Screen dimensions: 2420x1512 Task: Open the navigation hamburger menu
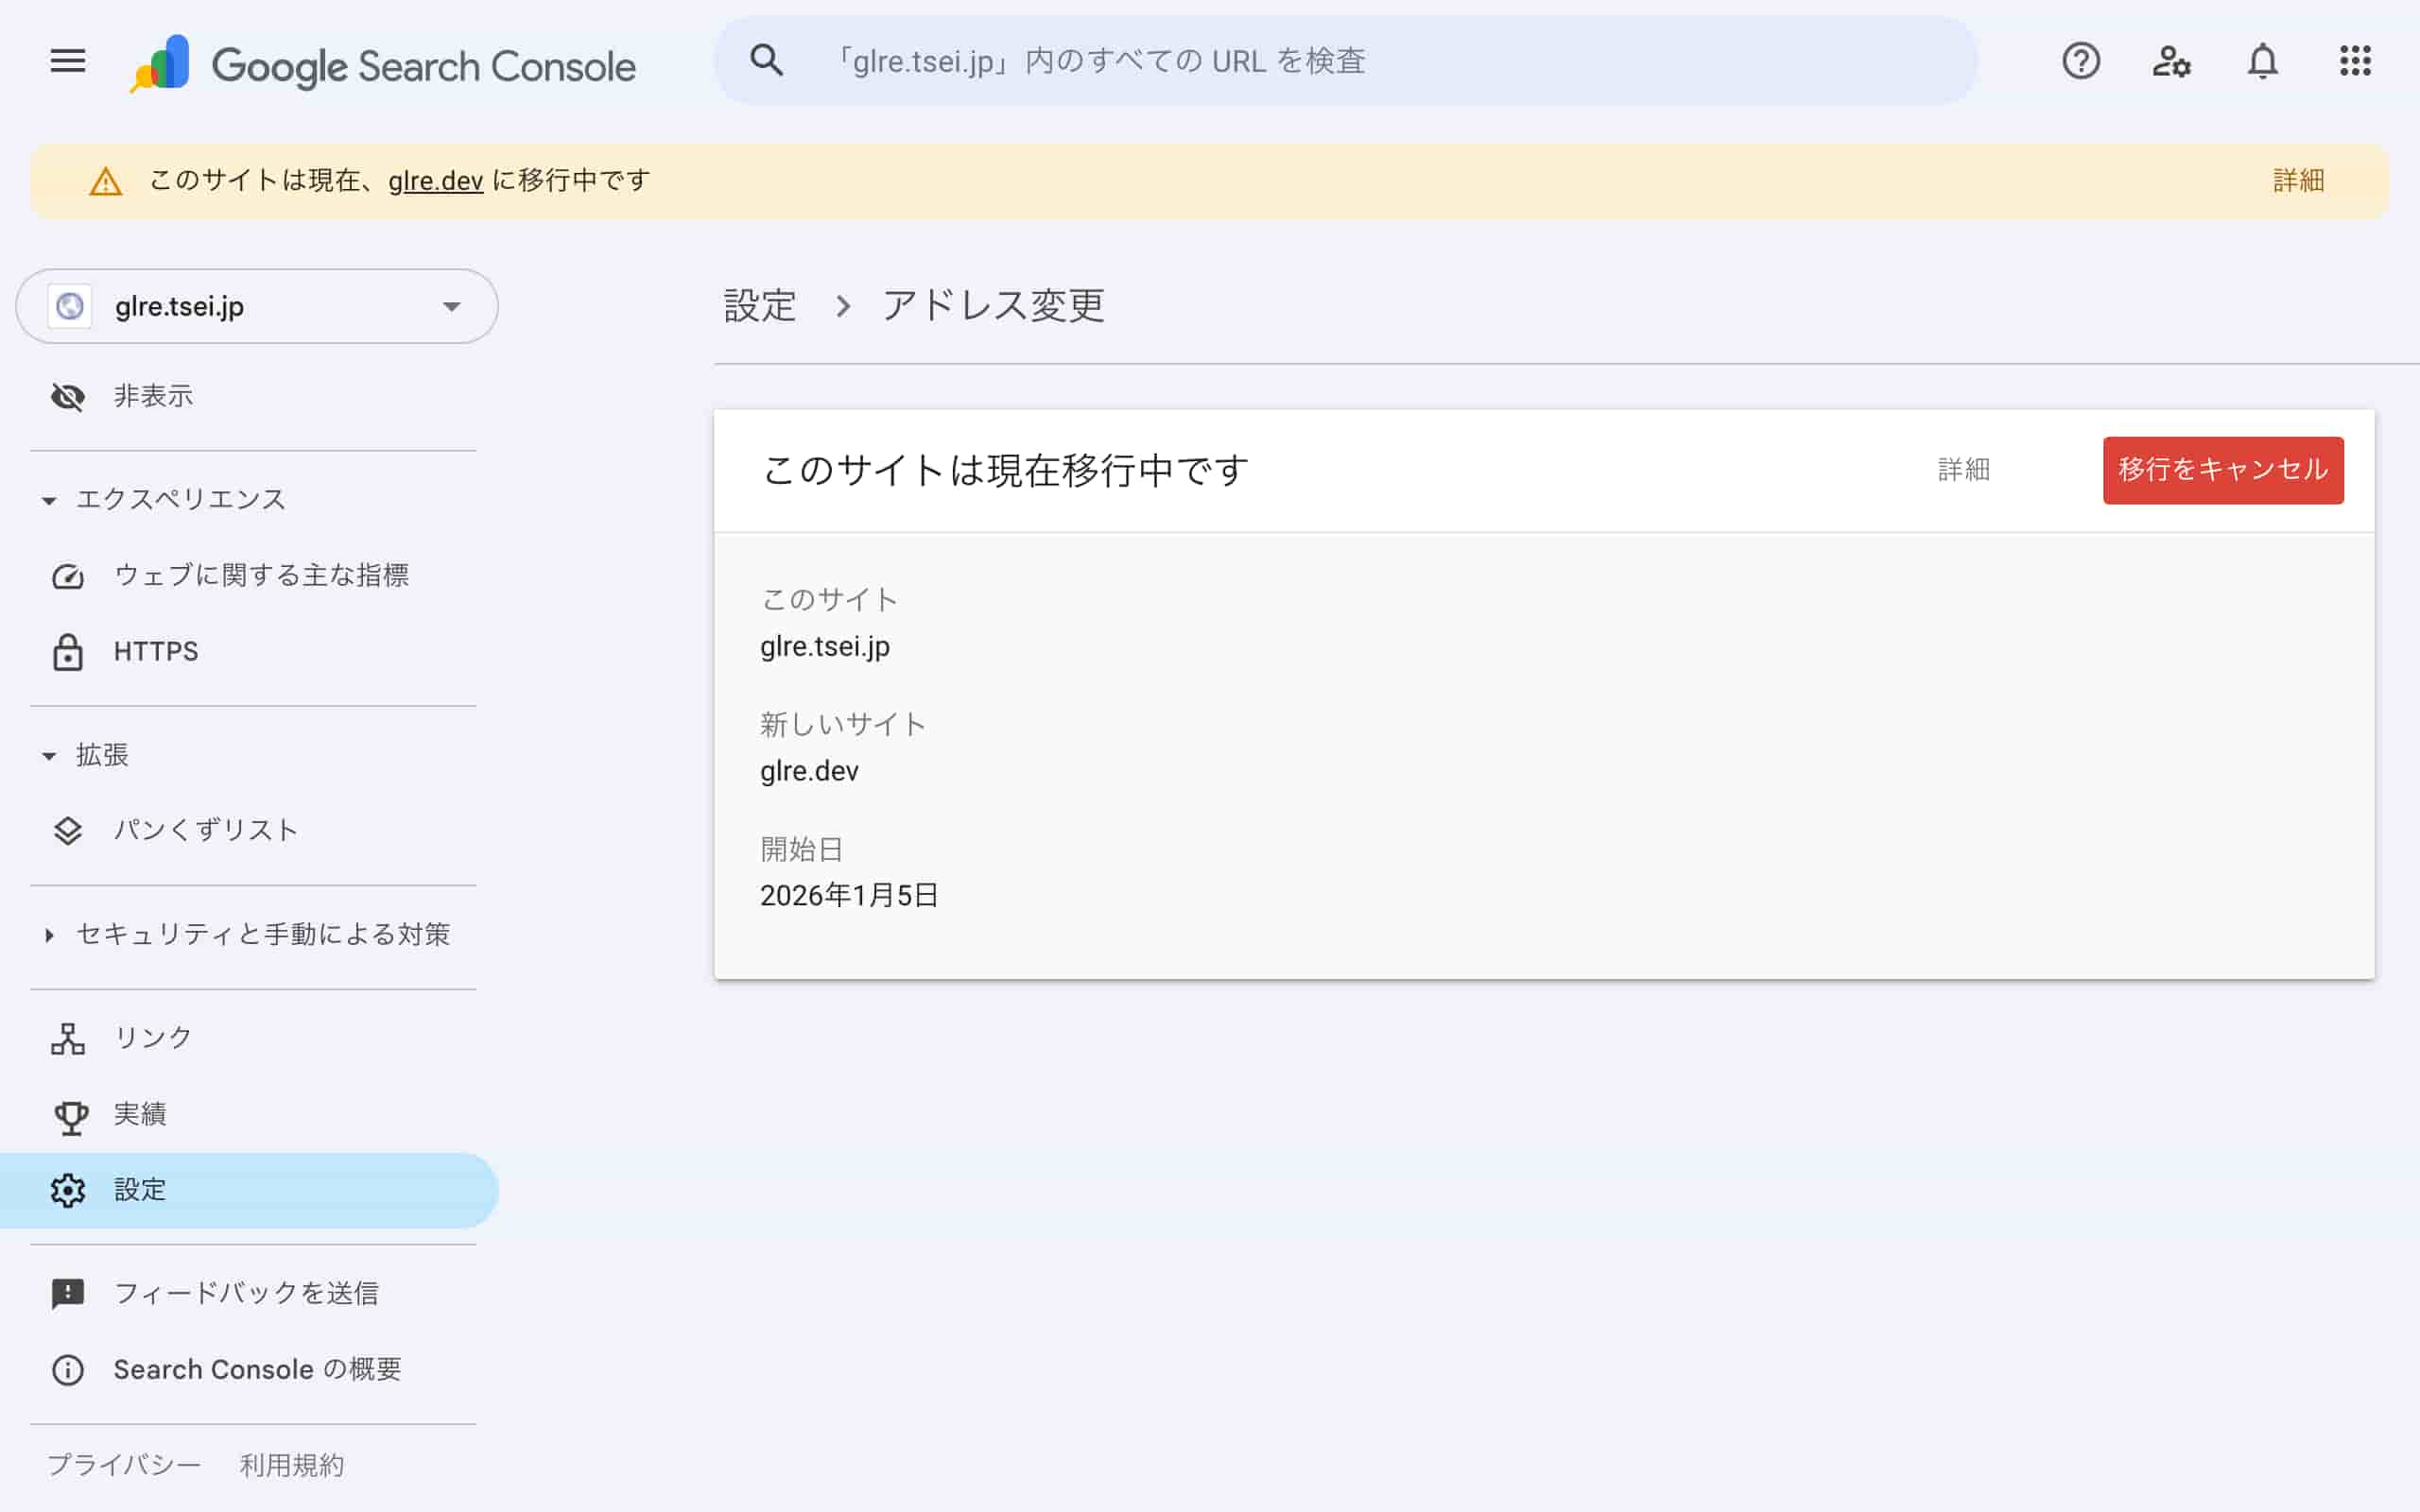(67, 61)
